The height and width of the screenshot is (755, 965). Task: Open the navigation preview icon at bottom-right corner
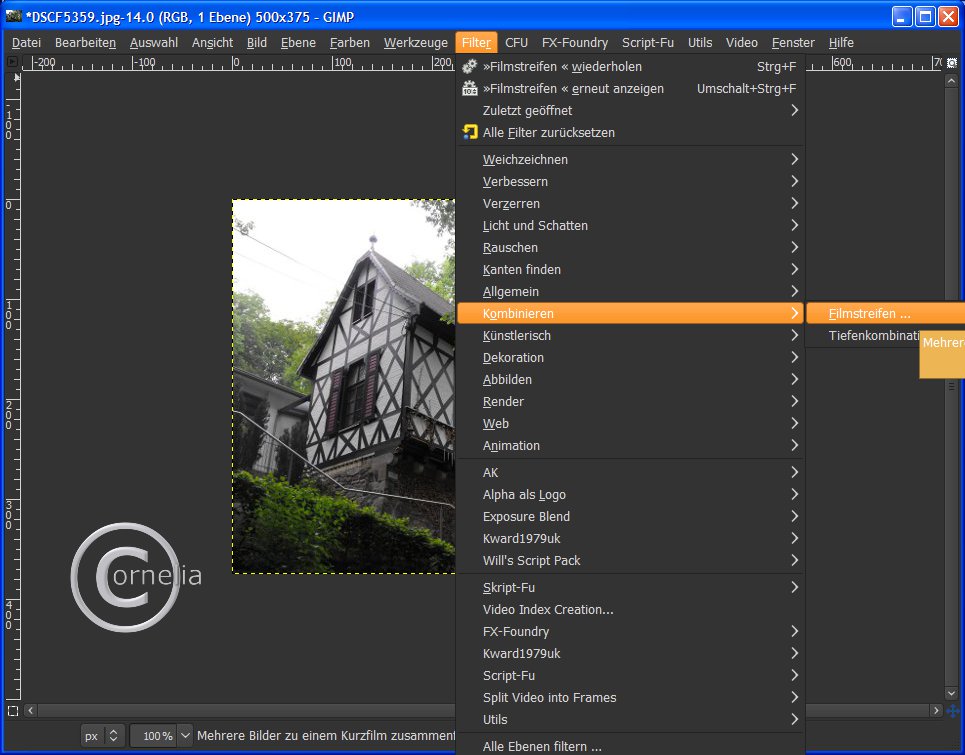click(x=952, y=711)
